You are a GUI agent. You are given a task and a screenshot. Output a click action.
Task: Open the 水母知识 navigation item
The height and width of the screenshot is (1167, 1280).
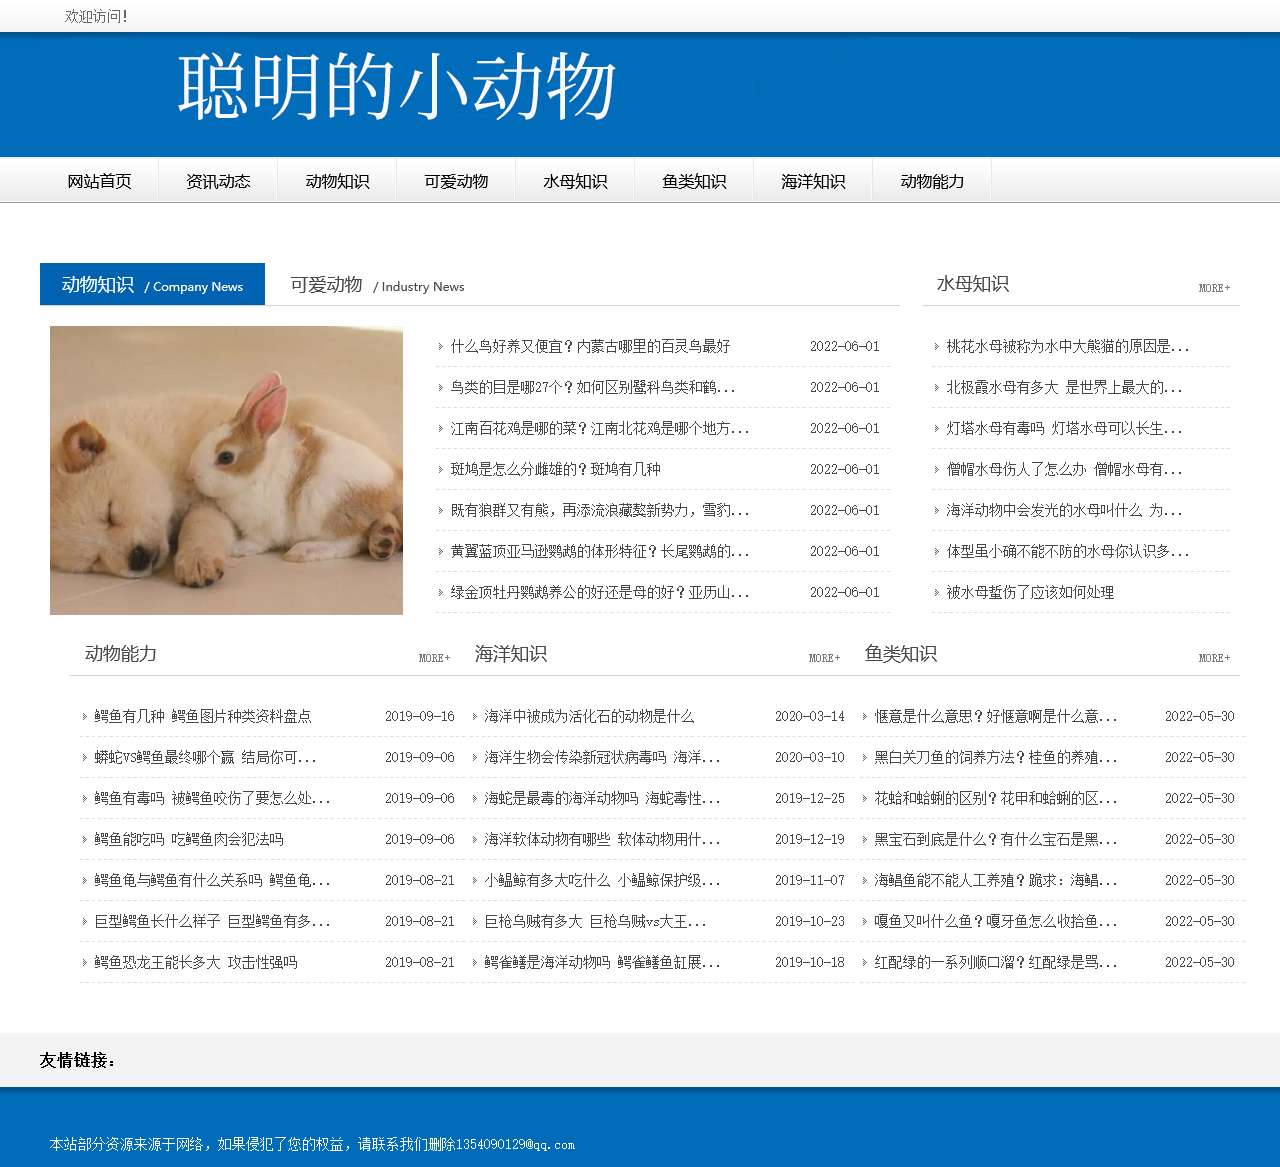(x=575, y=181)
